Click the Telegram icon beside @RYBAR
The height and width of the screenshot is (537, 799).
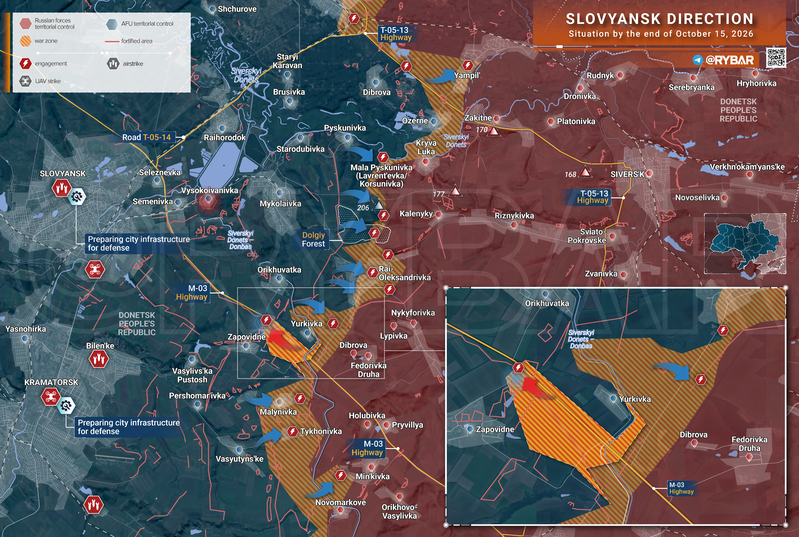click(698, 60)
